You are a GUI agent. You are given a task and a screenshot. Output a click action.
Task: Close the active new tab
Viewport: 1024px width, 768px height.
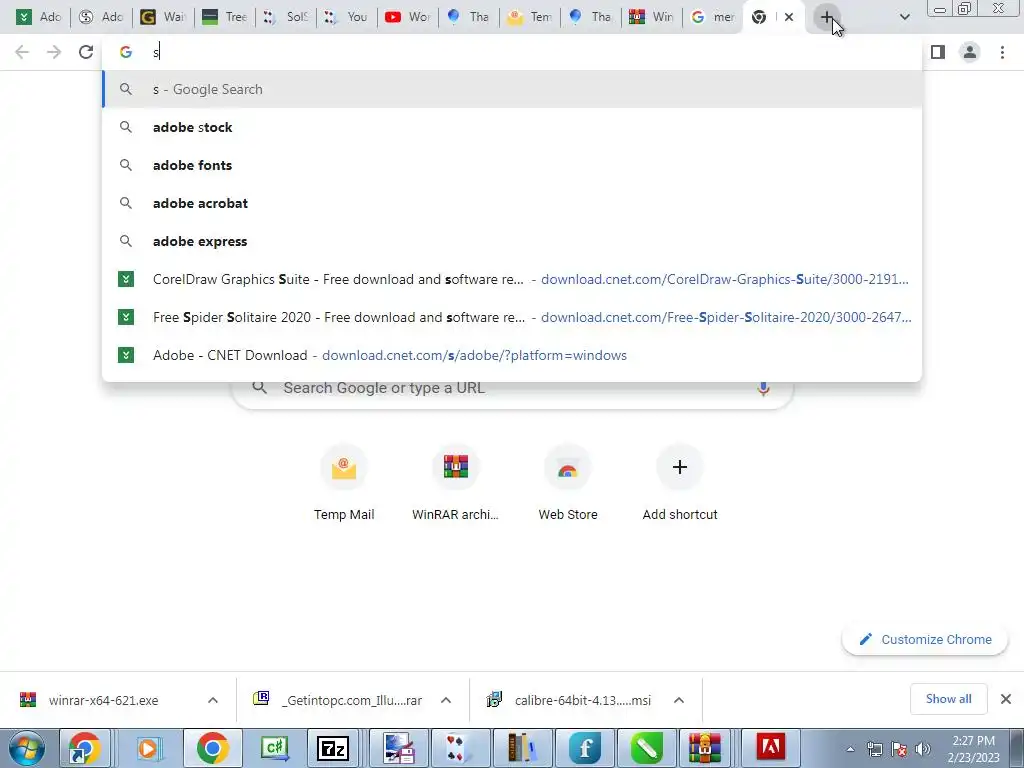coord(789,18)
